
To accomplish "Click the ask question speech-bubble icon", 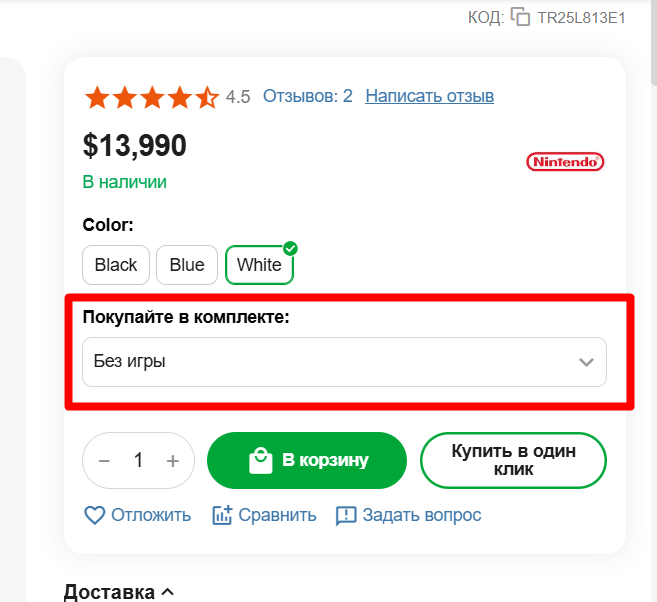I will (x=346, y=516).
